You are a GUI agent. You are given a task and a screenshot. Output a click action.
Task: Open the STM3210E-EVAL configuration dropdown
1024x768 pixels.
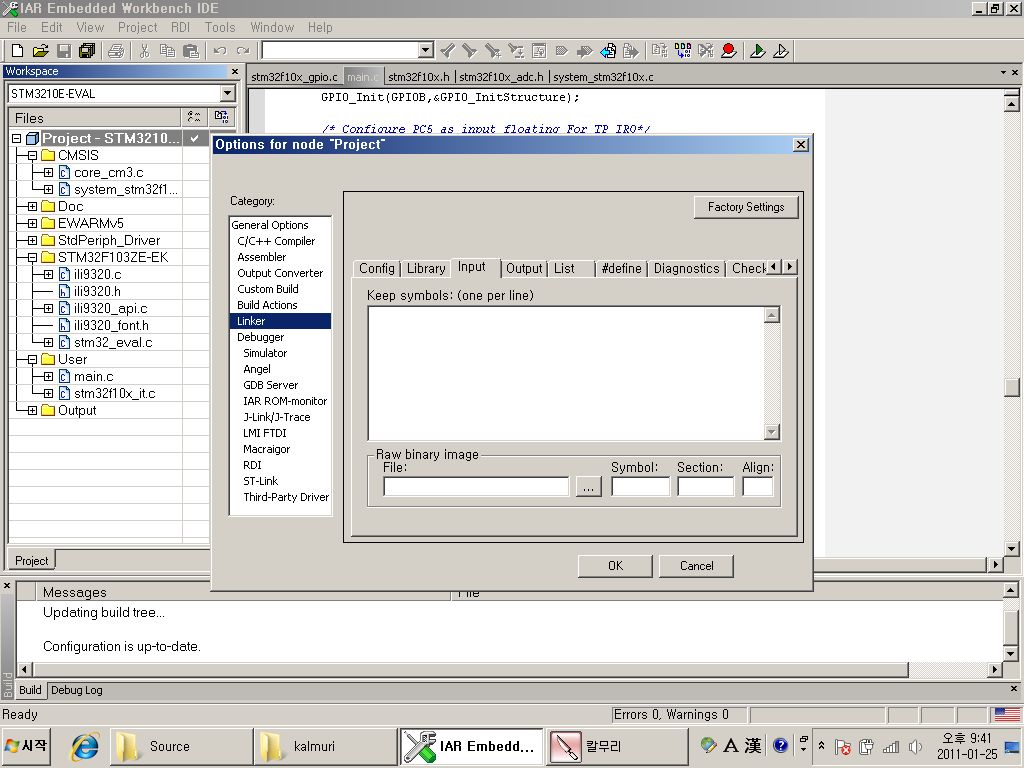coord(227,93)
